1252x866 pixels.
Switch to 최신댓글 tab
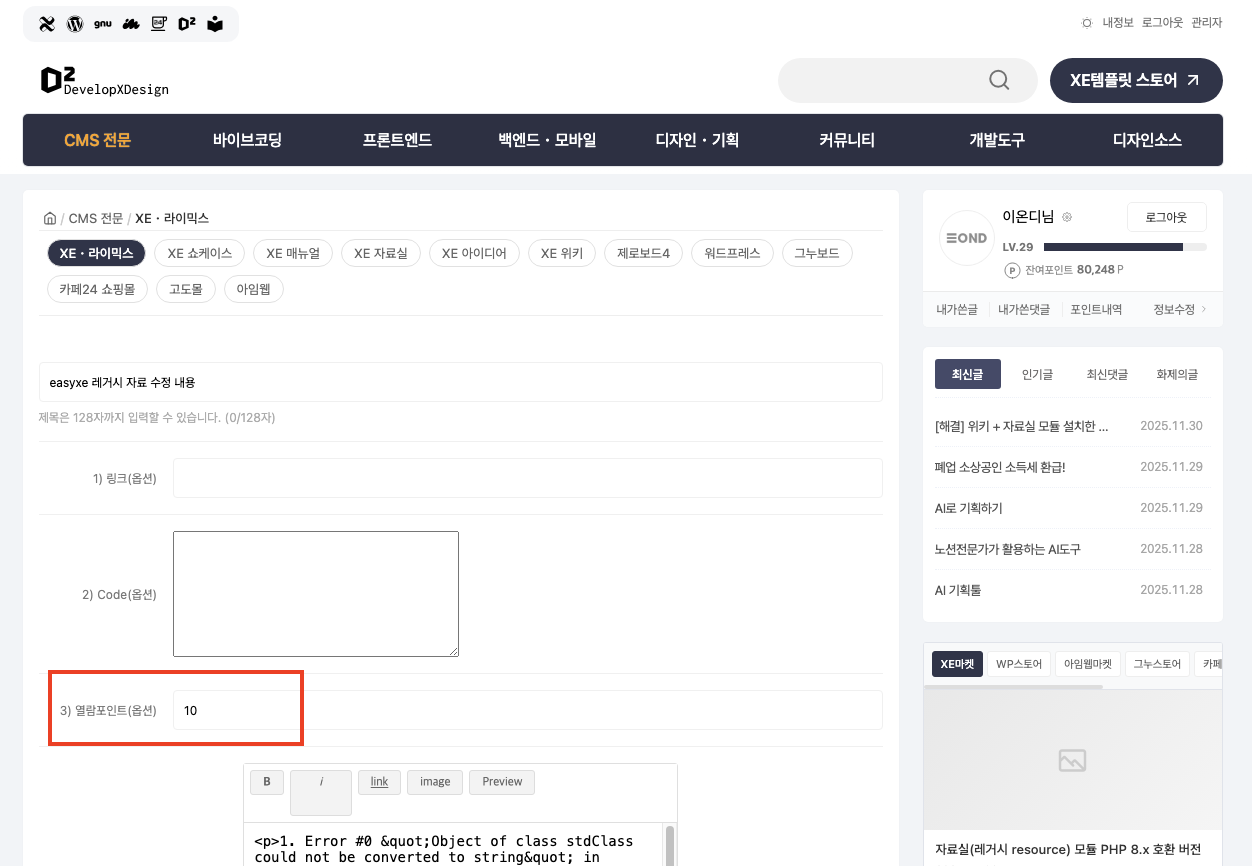(x=1107, y=374)
